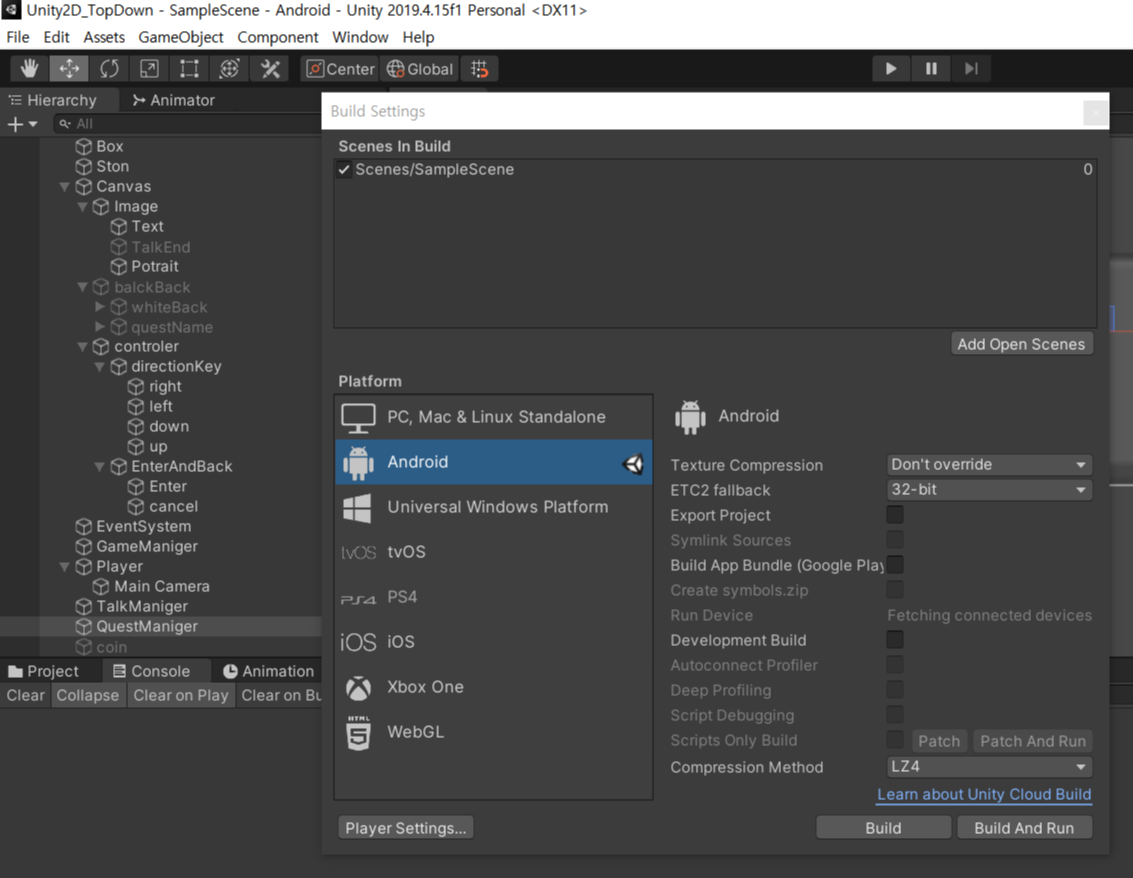Switch to the Animation tab
This screenshot has height=878, width=1133.
coord(268,671)
